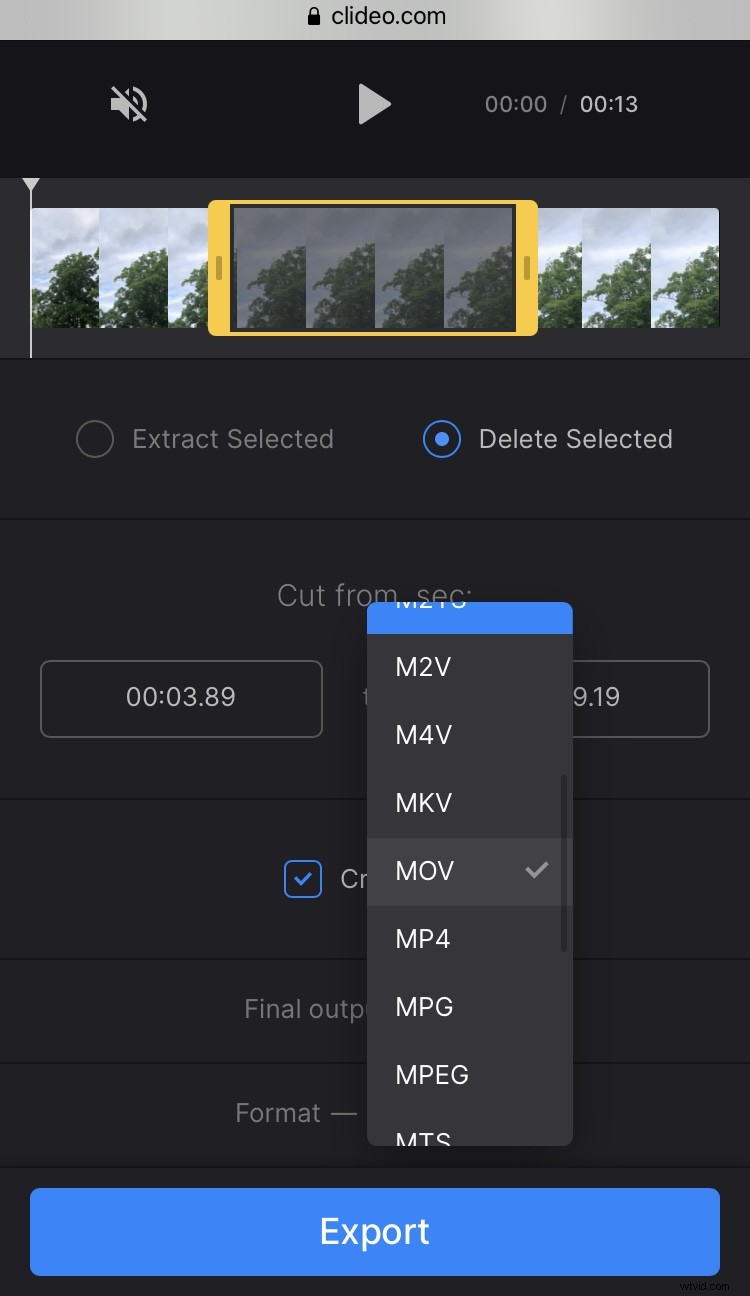Screen dimensions: 750x1296
Task: Click the right yellow trim handle
Action: 529,268
